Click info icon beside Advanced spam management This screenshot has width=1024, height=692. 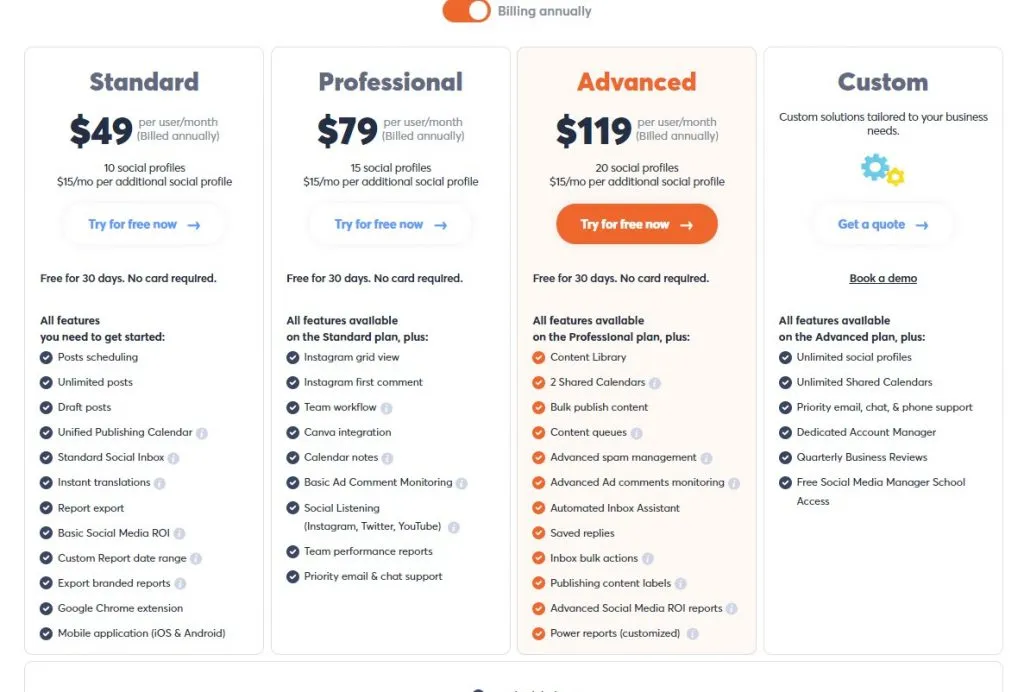coord(706,458)
